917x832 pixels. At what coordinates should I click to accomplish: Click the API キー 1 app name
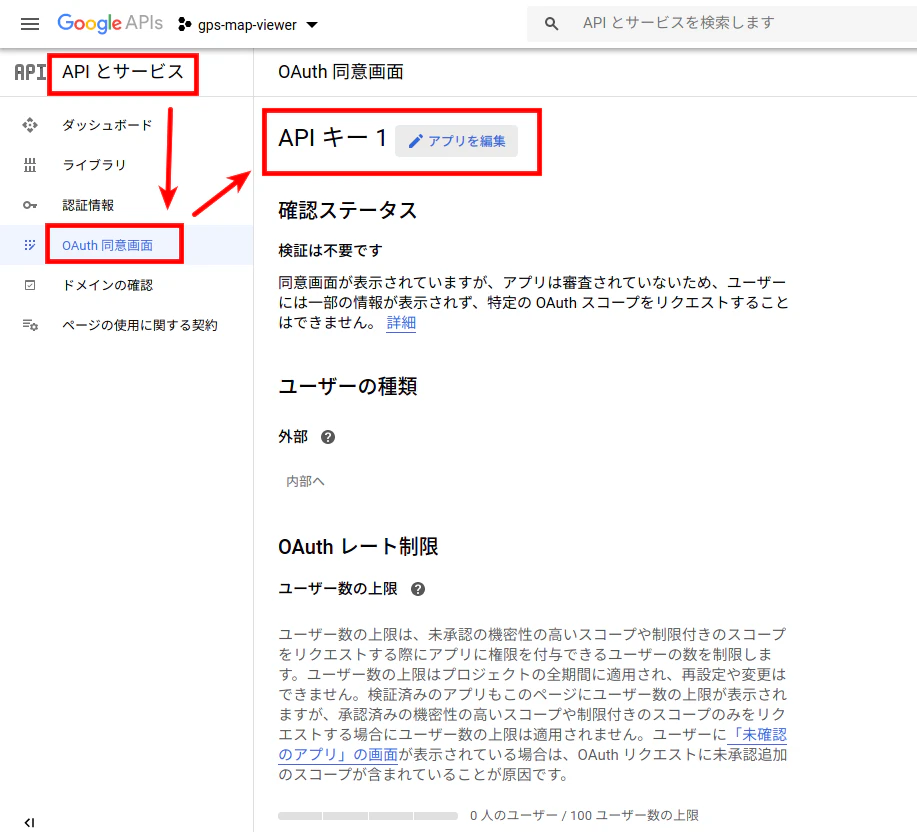point(332,139)
